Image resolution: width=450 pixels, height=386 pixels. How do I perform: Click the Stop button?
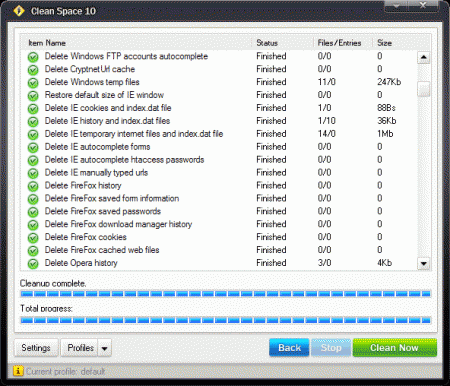point(331,348)
